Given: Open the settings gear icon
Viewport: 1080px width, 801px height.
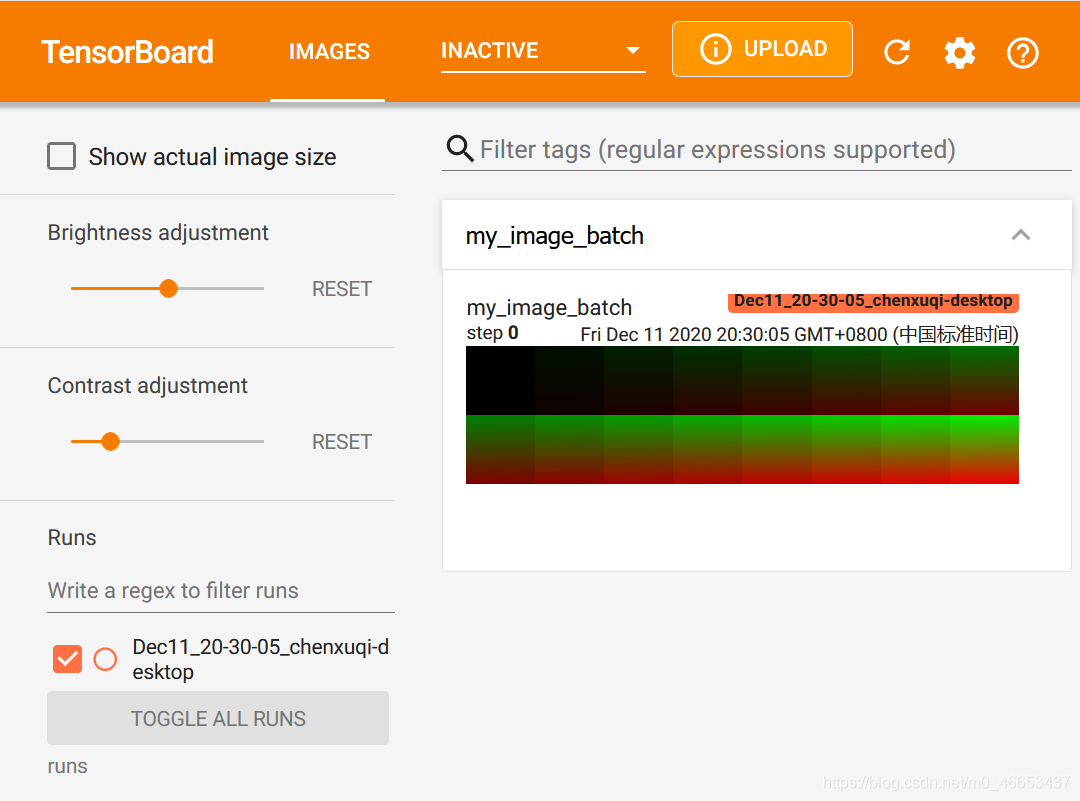Looking at the screenshot, I should [959, 52].
